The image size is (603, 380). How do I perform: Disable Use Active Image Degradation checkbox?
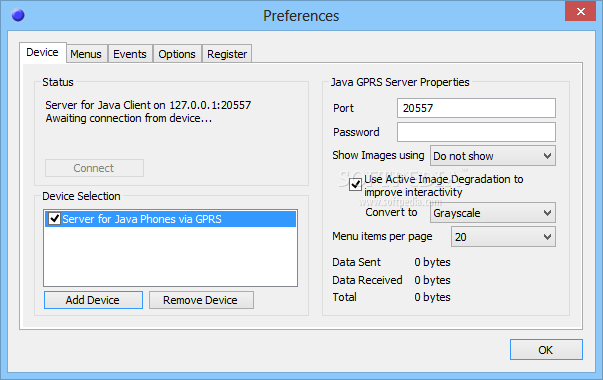[x=355, y=185]
